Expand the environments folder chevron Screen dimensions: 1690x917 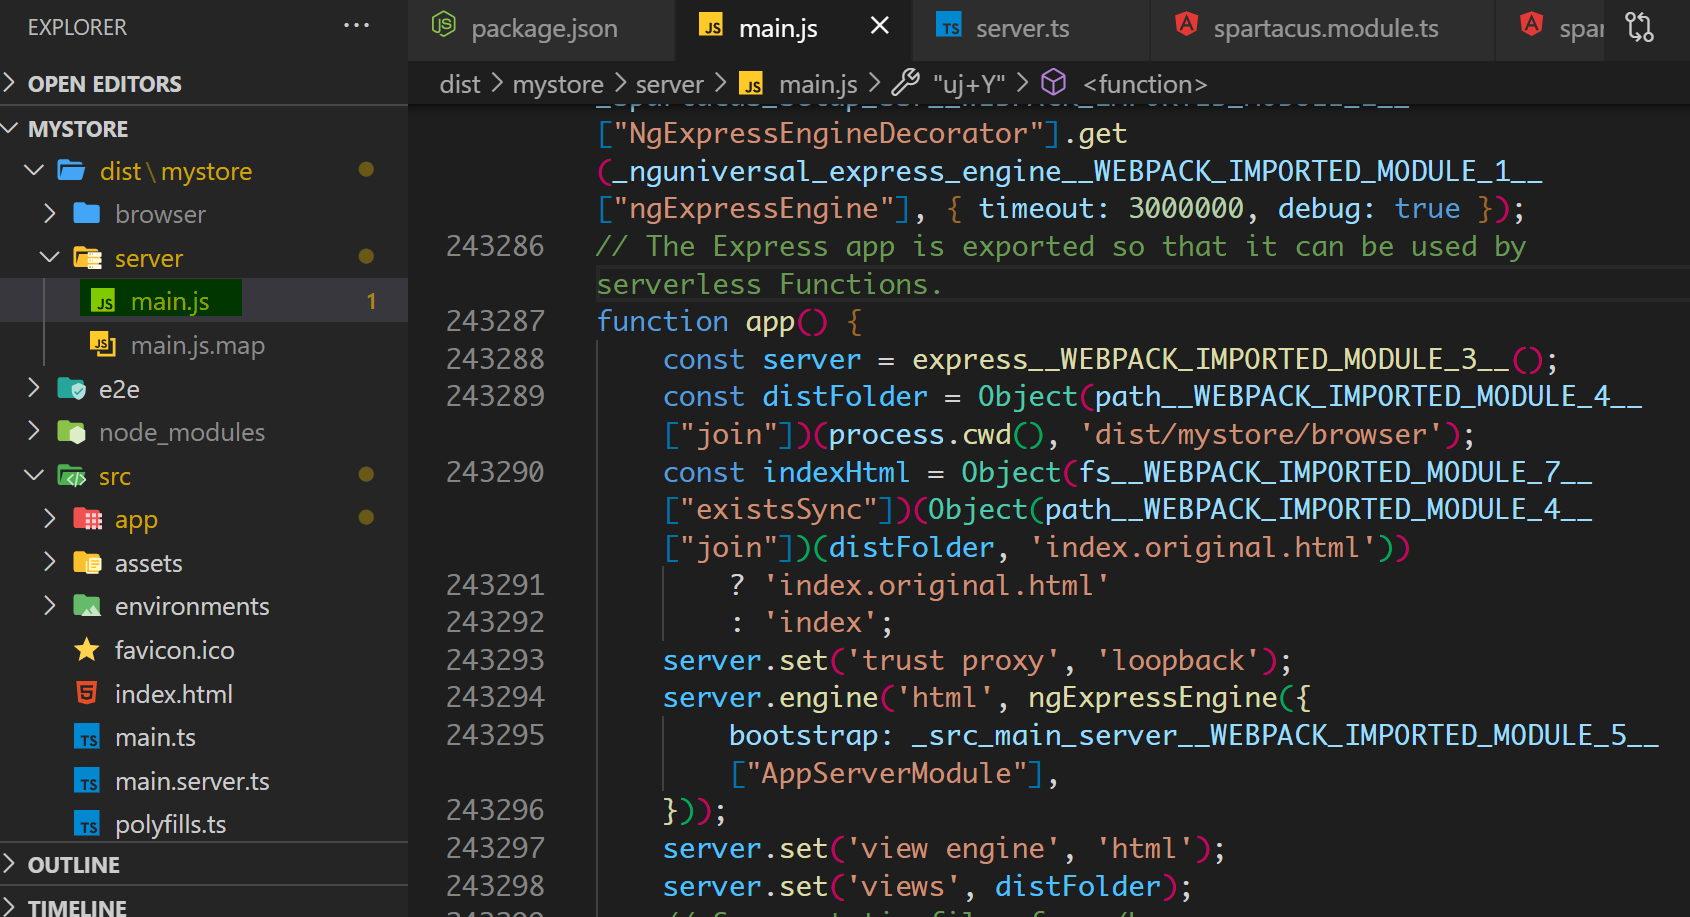tap(50, 605)
